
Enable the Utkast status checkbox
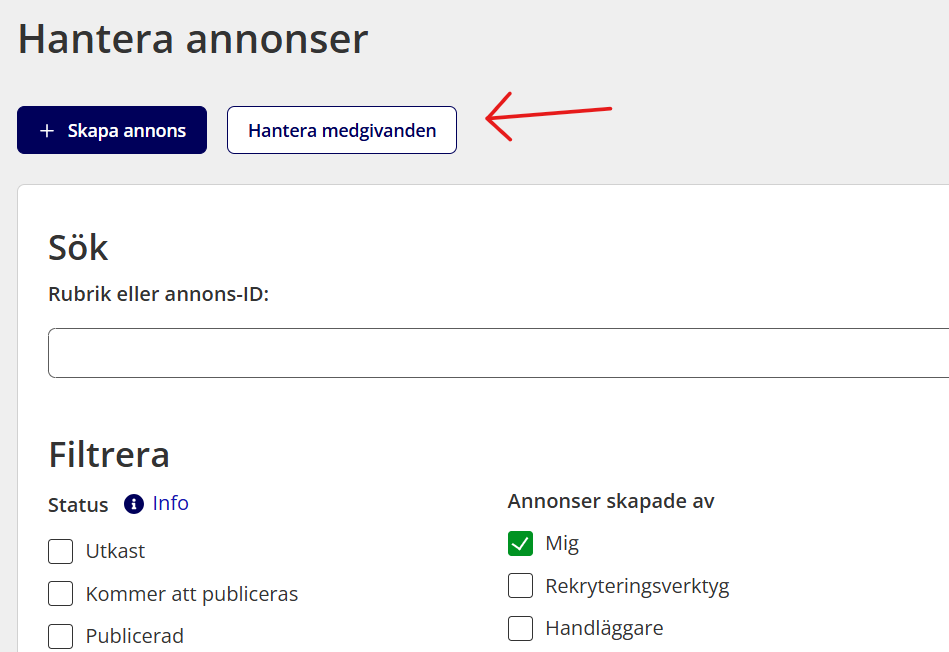tap(61, 551)
